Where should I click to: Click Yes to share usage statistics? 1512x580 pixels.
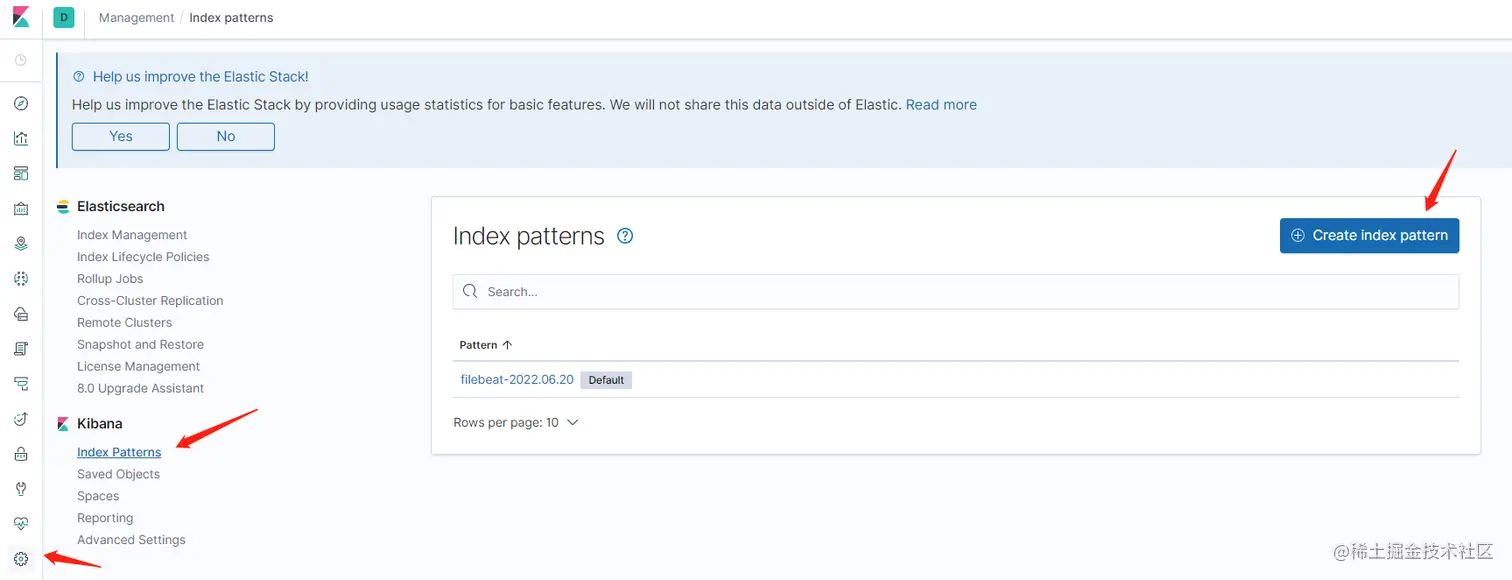click(121, 137)
